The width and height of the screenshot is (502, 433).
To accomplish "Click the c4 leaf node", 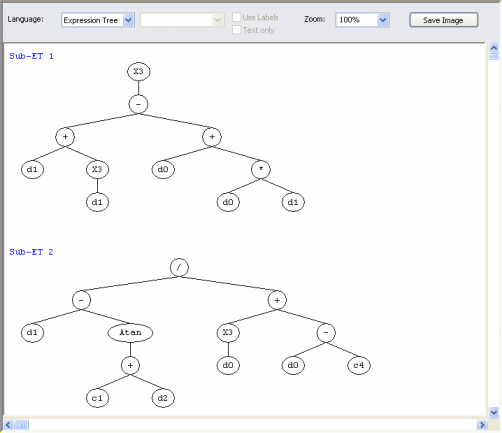I will coord(359,365).
